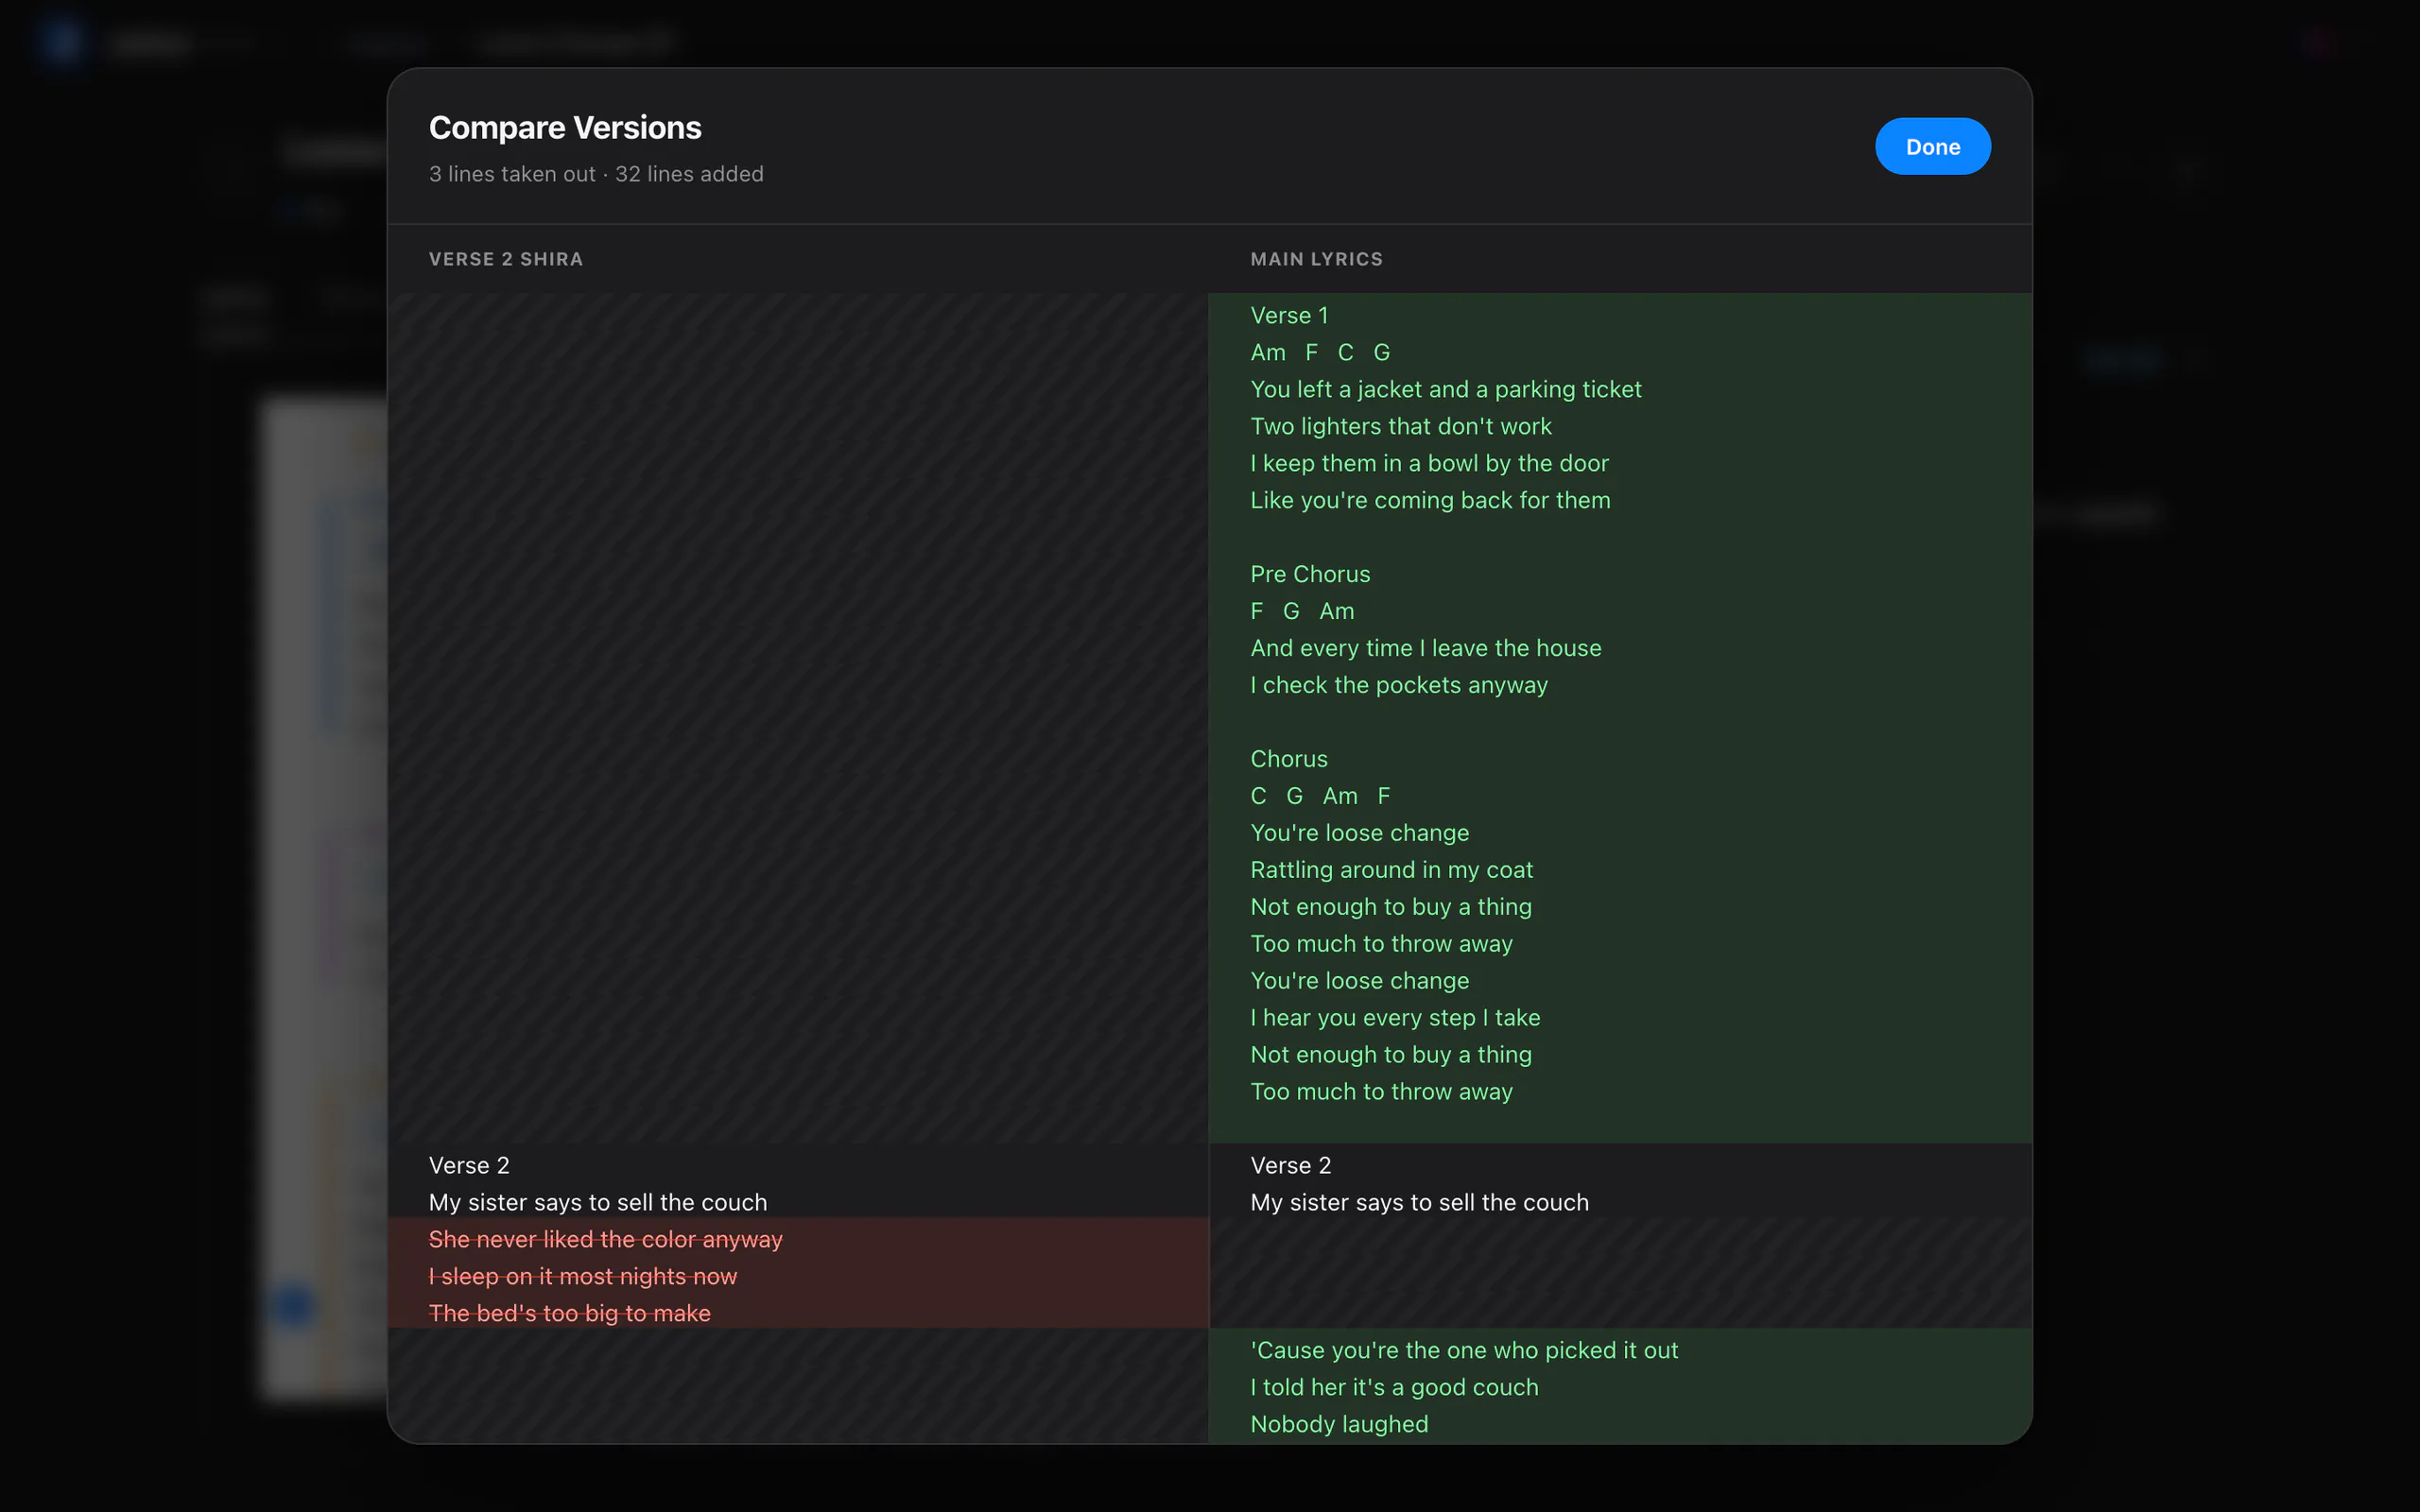Click 'Two lighters that don't work' line
The width and height of the screenshot is (2420, 1512).
pyautogui.click(x=1400, y=426)
